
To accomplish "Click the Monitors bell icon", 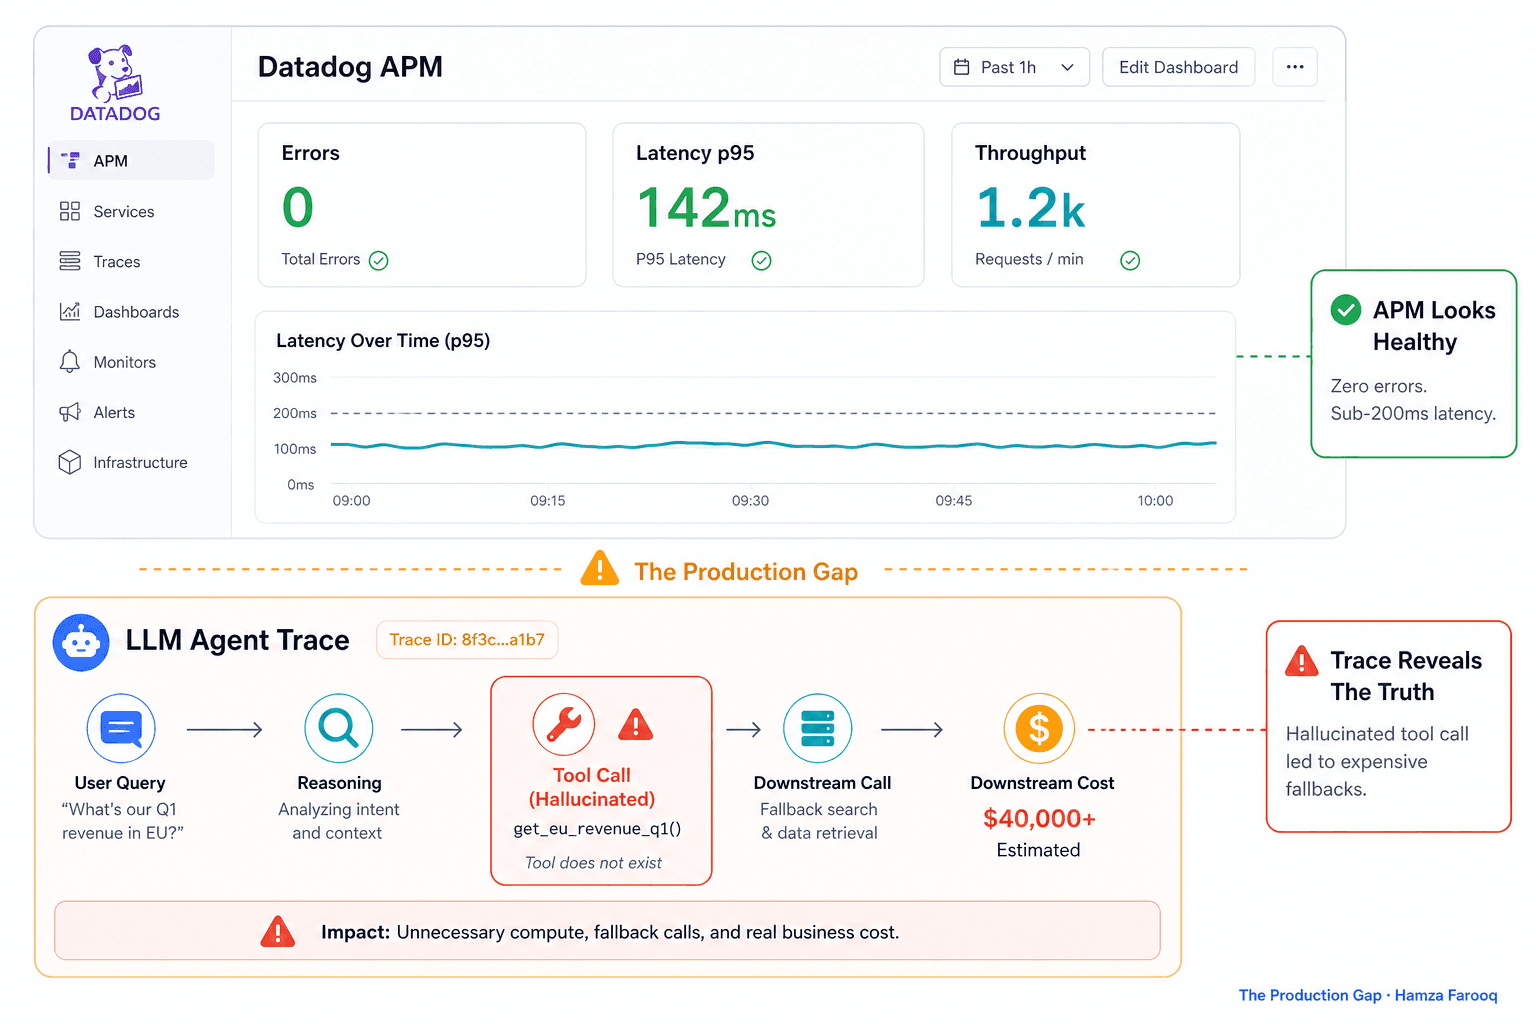I will point(70,362).
